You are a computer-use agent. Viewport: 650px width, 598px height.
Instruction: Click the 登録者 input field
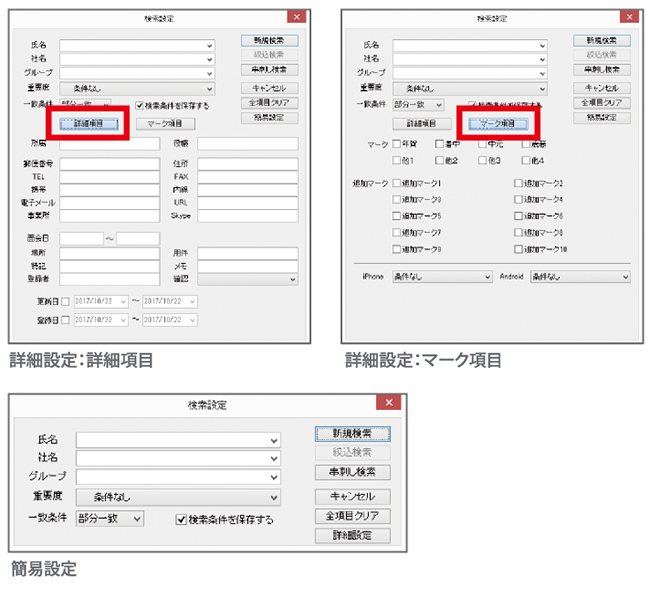(109, 279)
